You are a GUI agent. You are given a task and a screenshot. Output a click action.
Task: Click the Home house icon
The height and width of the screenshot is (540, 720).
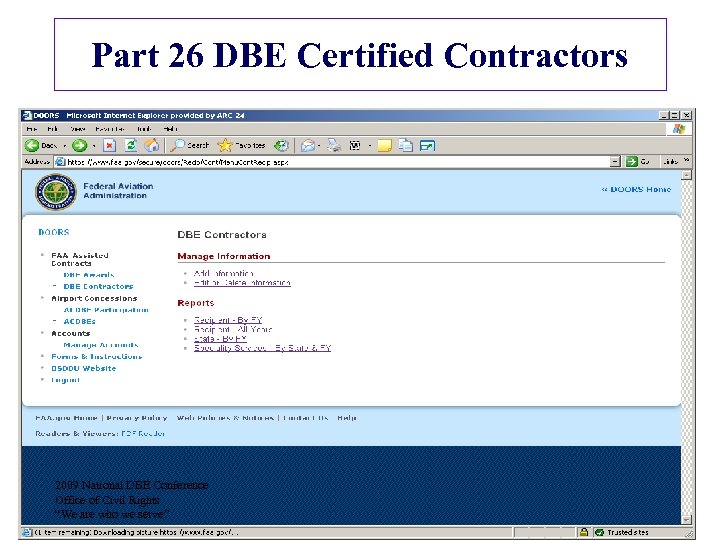152,146
